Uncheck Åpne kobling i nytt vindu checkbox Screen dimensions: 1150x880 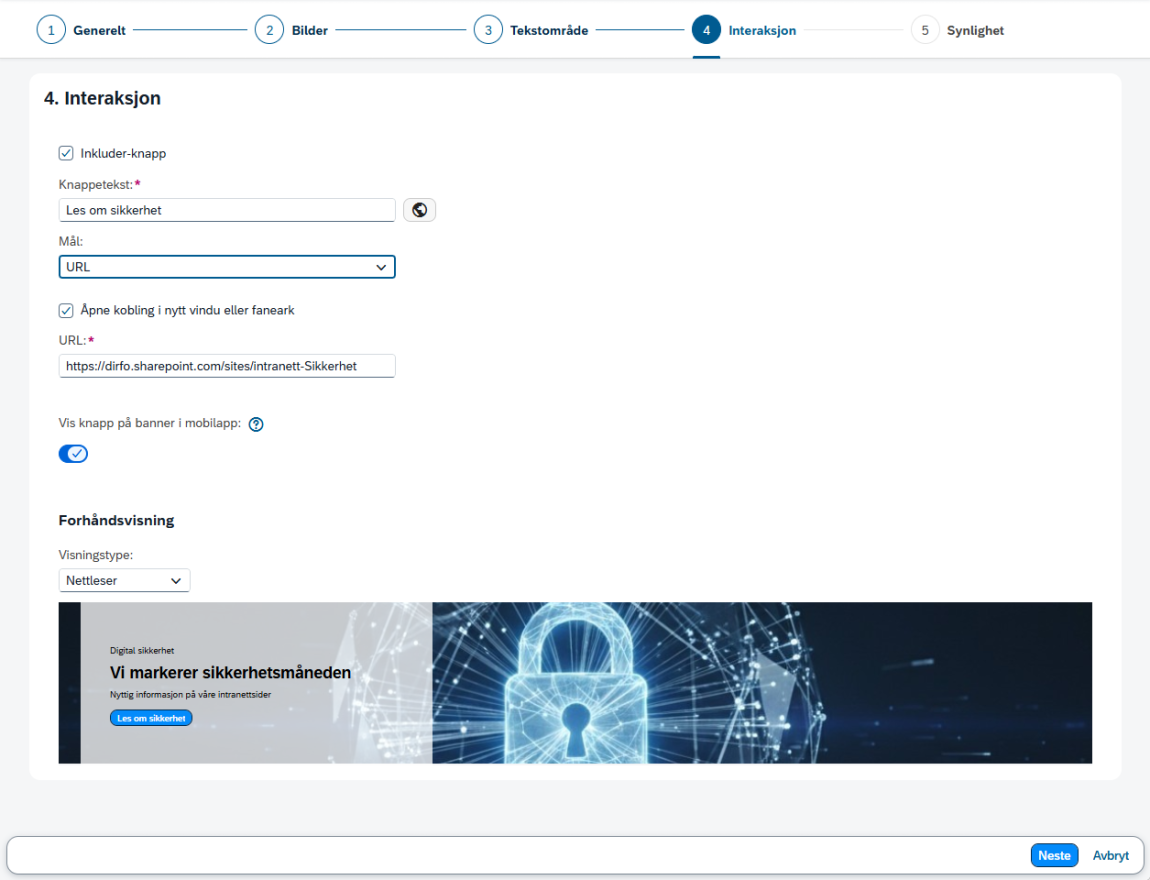(66, 310)
